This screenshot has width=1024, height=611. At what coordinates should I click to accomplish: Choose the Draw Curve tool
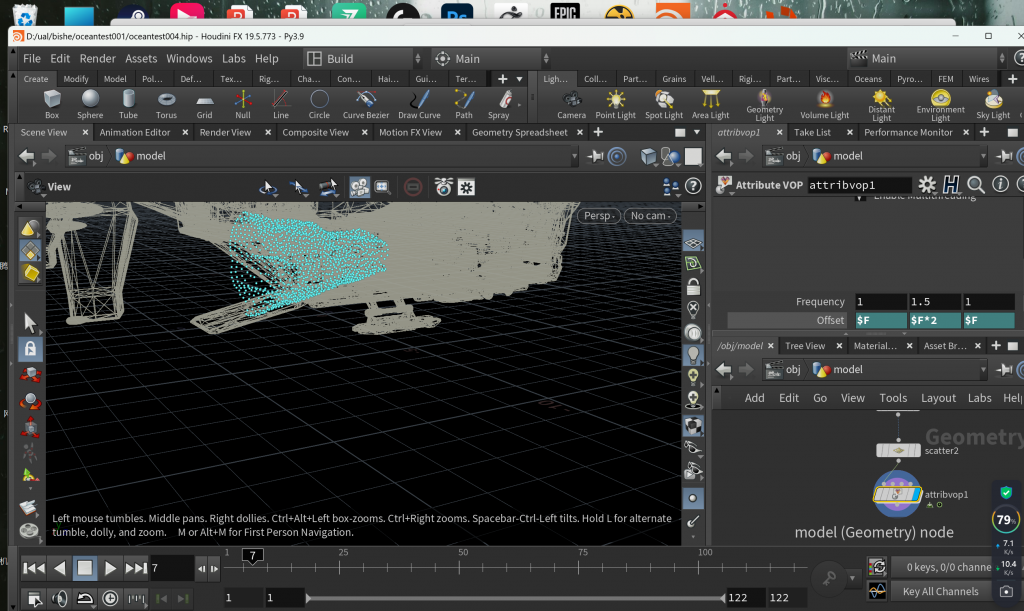coord(419,104)
